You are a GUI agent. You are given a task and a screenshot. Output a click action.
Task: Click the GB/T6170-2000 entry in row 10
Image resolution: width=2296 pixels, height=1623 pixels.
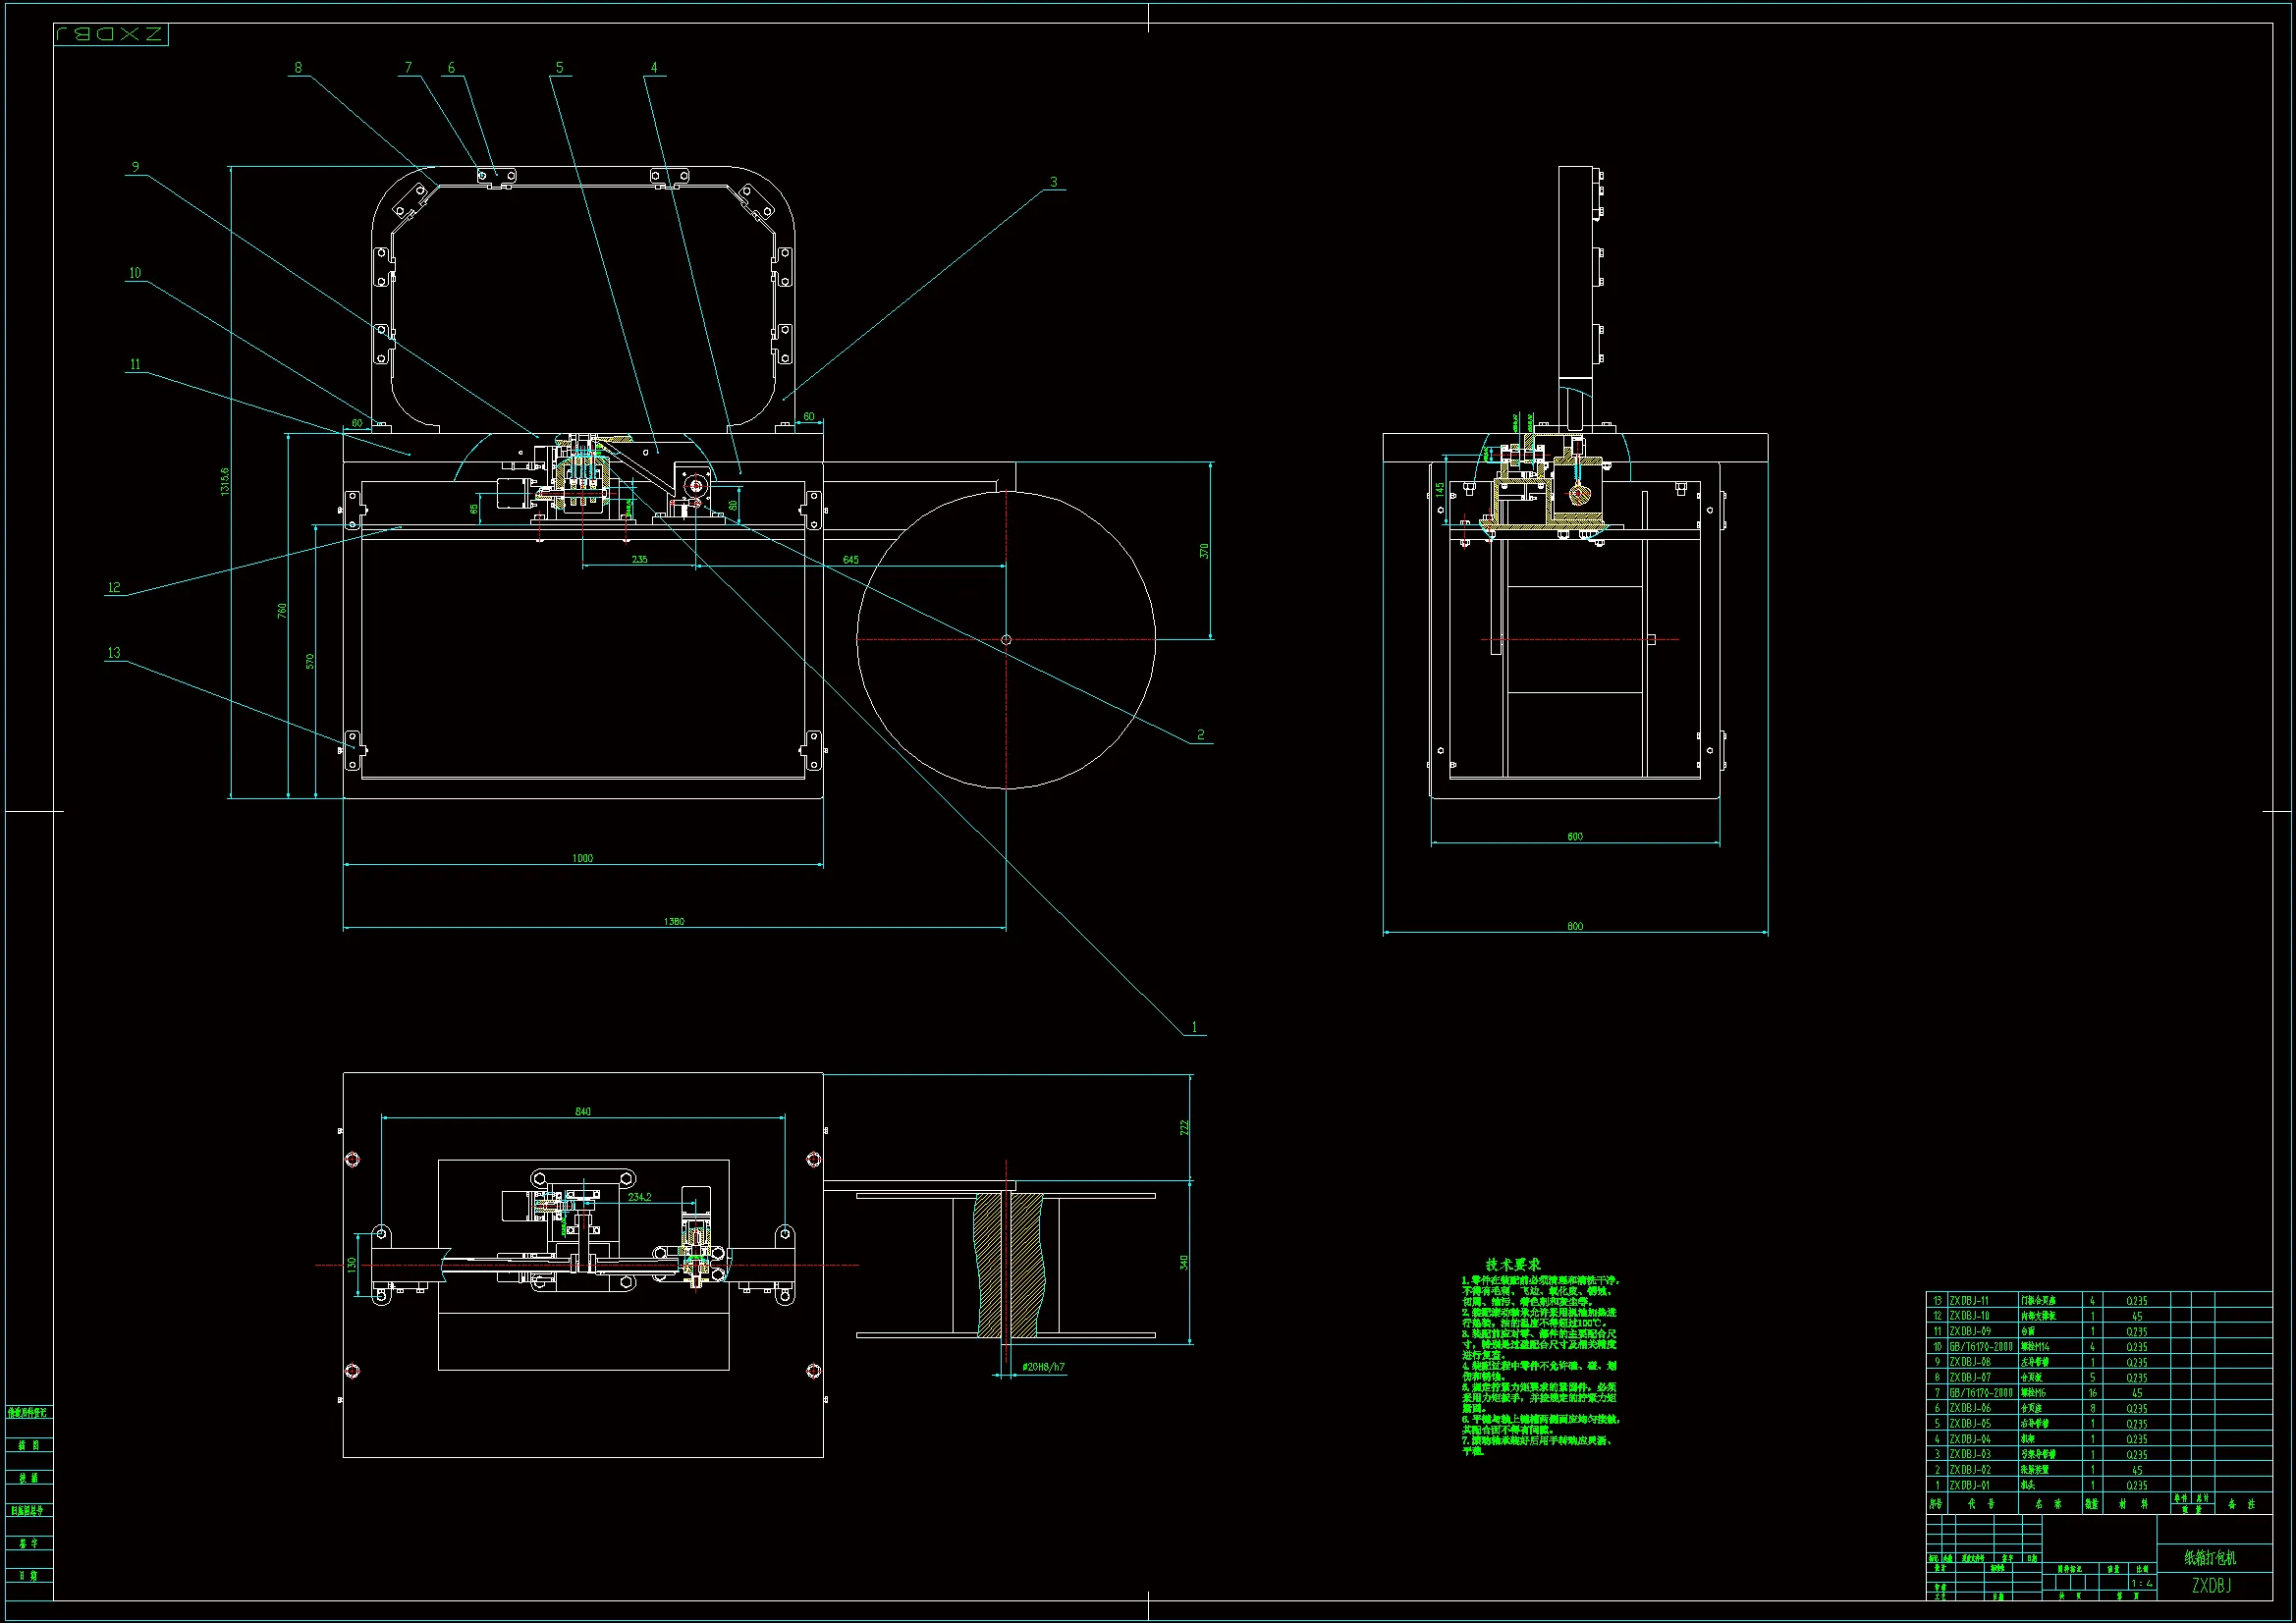(1980, 1347)
